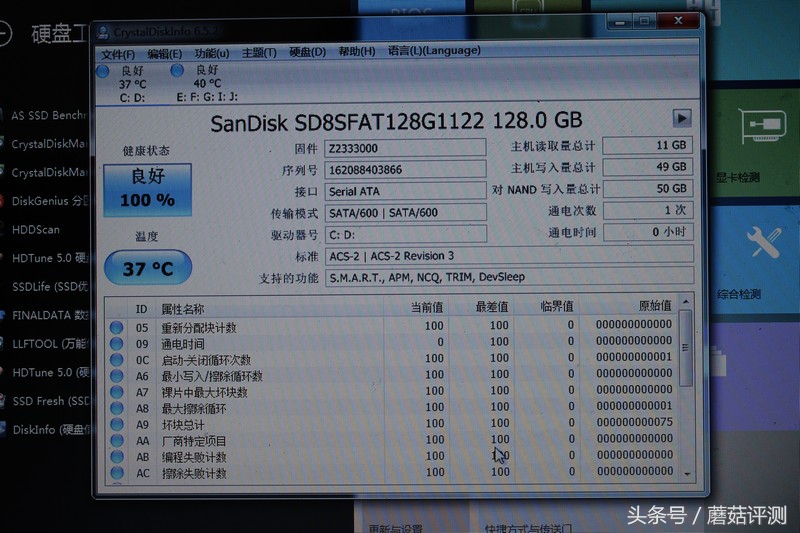
Task: Select attribute row 0C 启动-关闭循环次数
Action: (393, 359)
